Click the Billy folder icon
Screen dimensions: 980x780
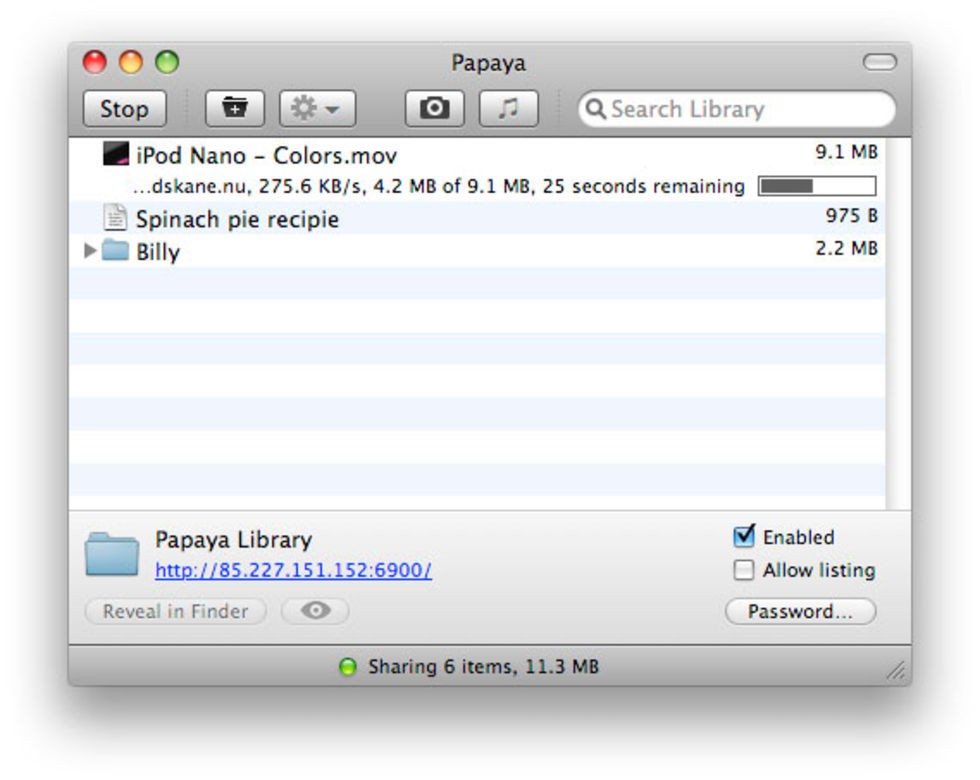click(x=116, y=251)
